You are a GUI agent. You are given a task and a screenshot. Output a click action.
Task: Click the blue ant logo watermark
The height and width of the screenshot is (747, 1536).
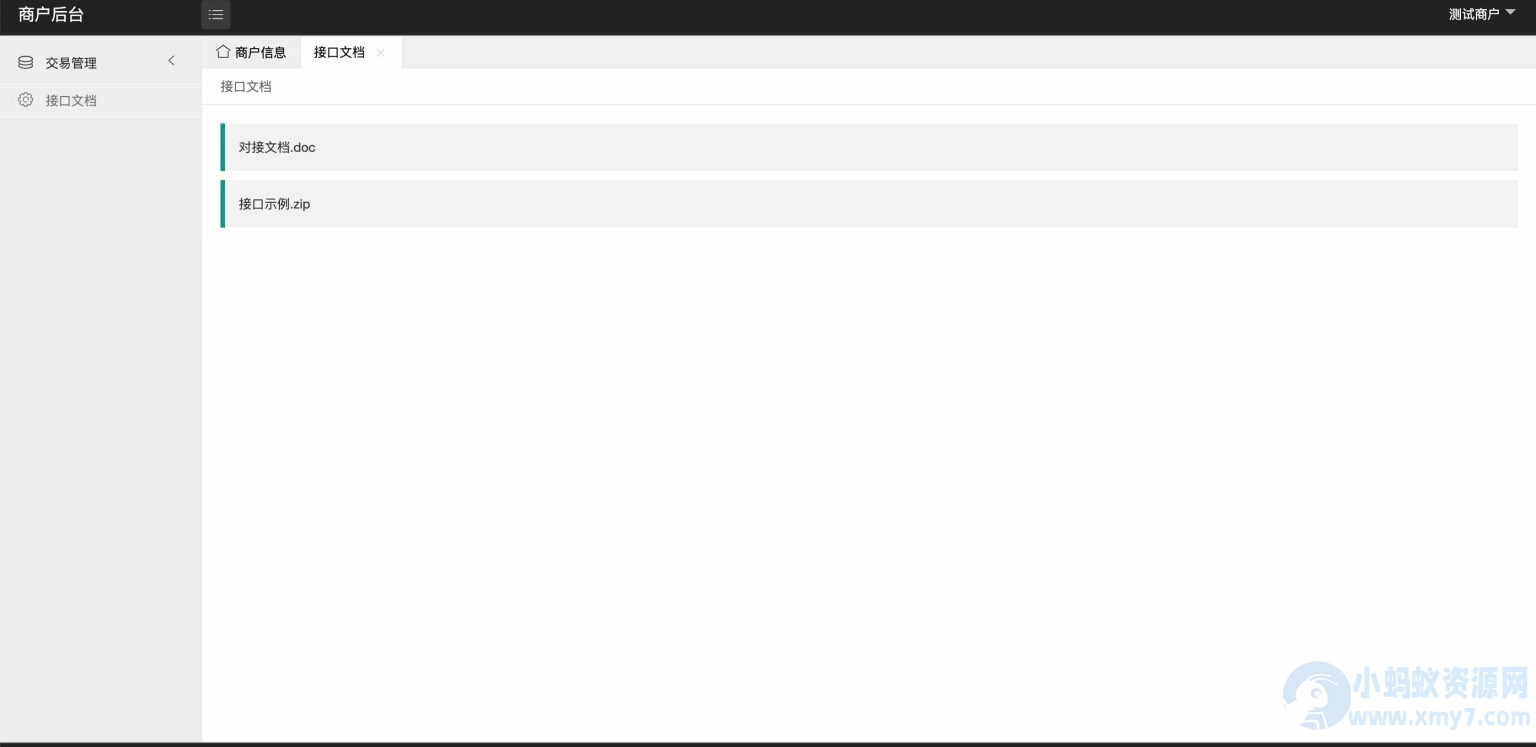point(1317,695)
